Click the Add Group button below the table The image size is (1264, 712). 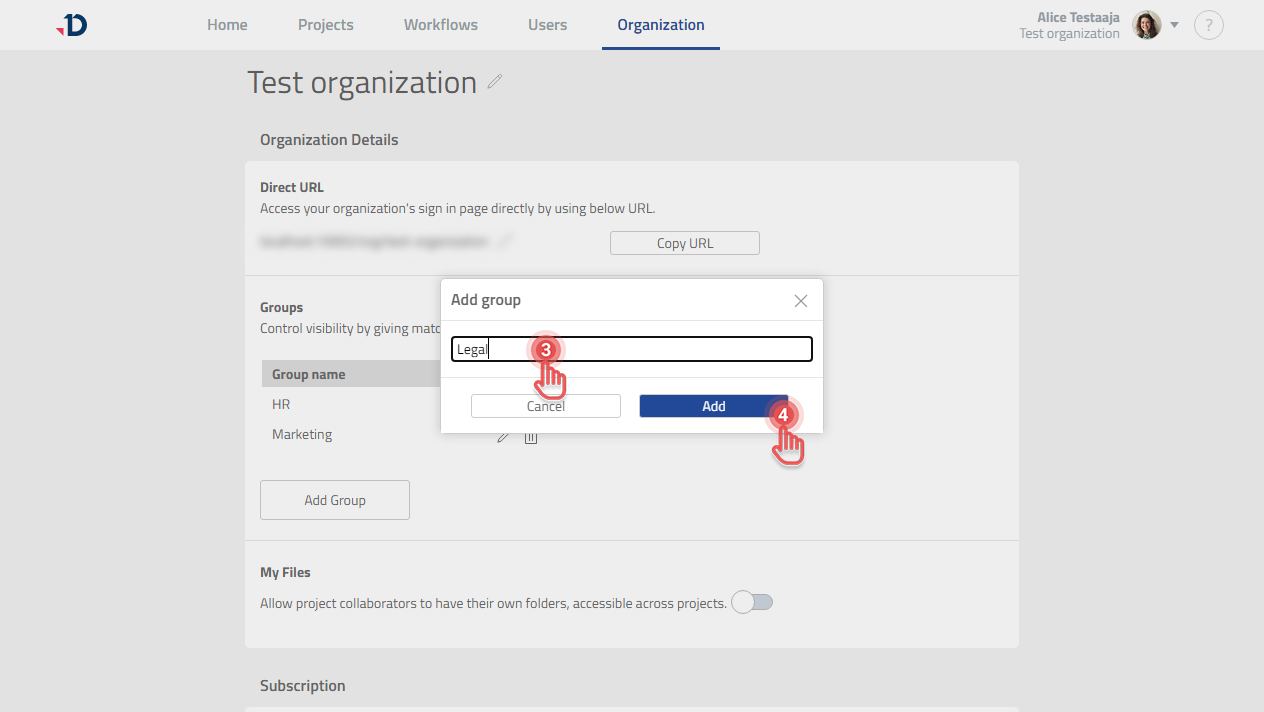pyautogui.click(x=334, y=500)
